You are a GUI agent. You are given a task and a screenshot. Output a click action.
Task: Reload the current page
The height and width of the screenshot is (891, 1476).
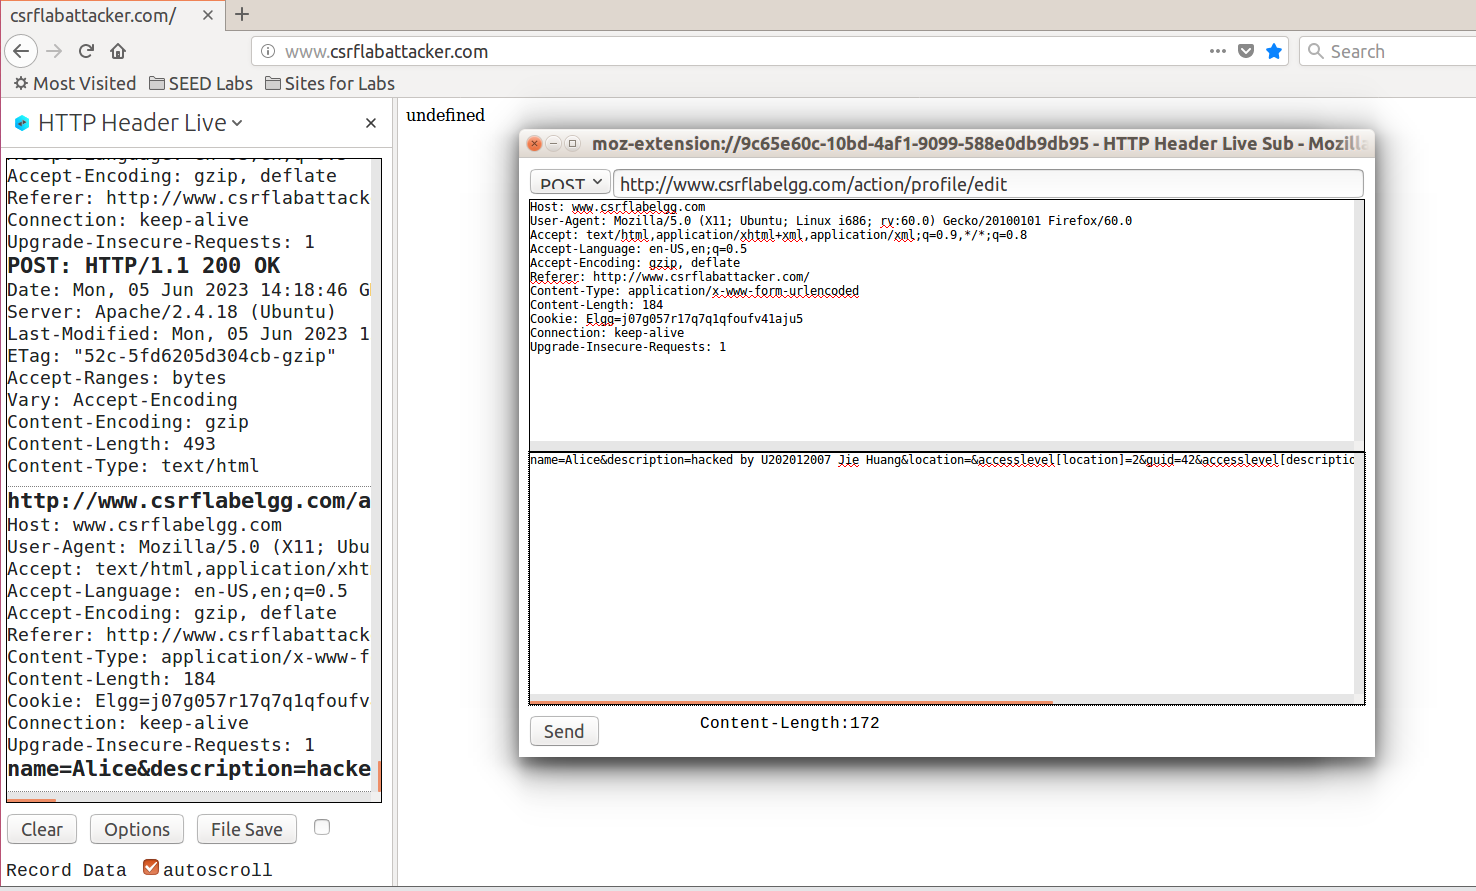(x=86, y=51)
